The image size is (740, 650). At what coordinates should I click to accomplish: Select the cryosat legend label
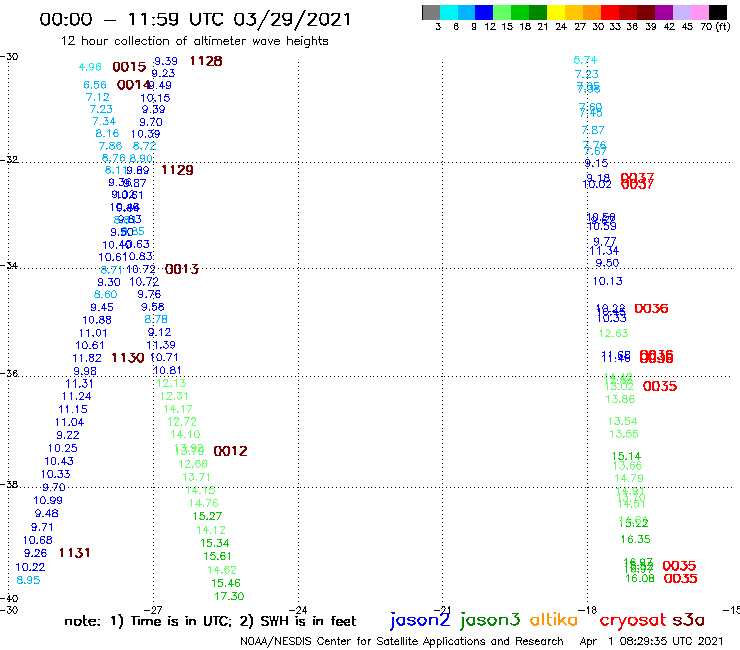tap(632, 621)
